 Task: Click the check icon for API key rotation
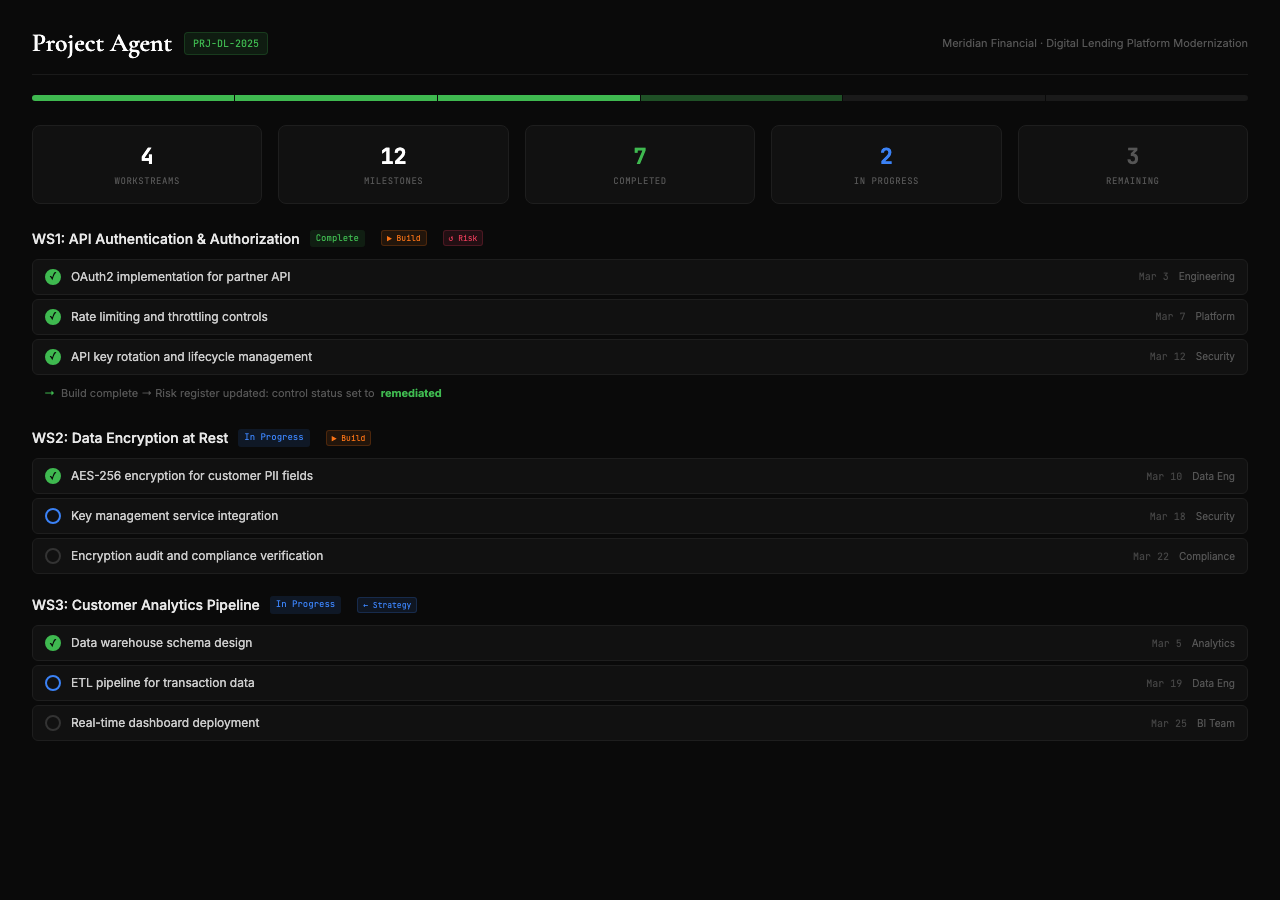(53, 357)
